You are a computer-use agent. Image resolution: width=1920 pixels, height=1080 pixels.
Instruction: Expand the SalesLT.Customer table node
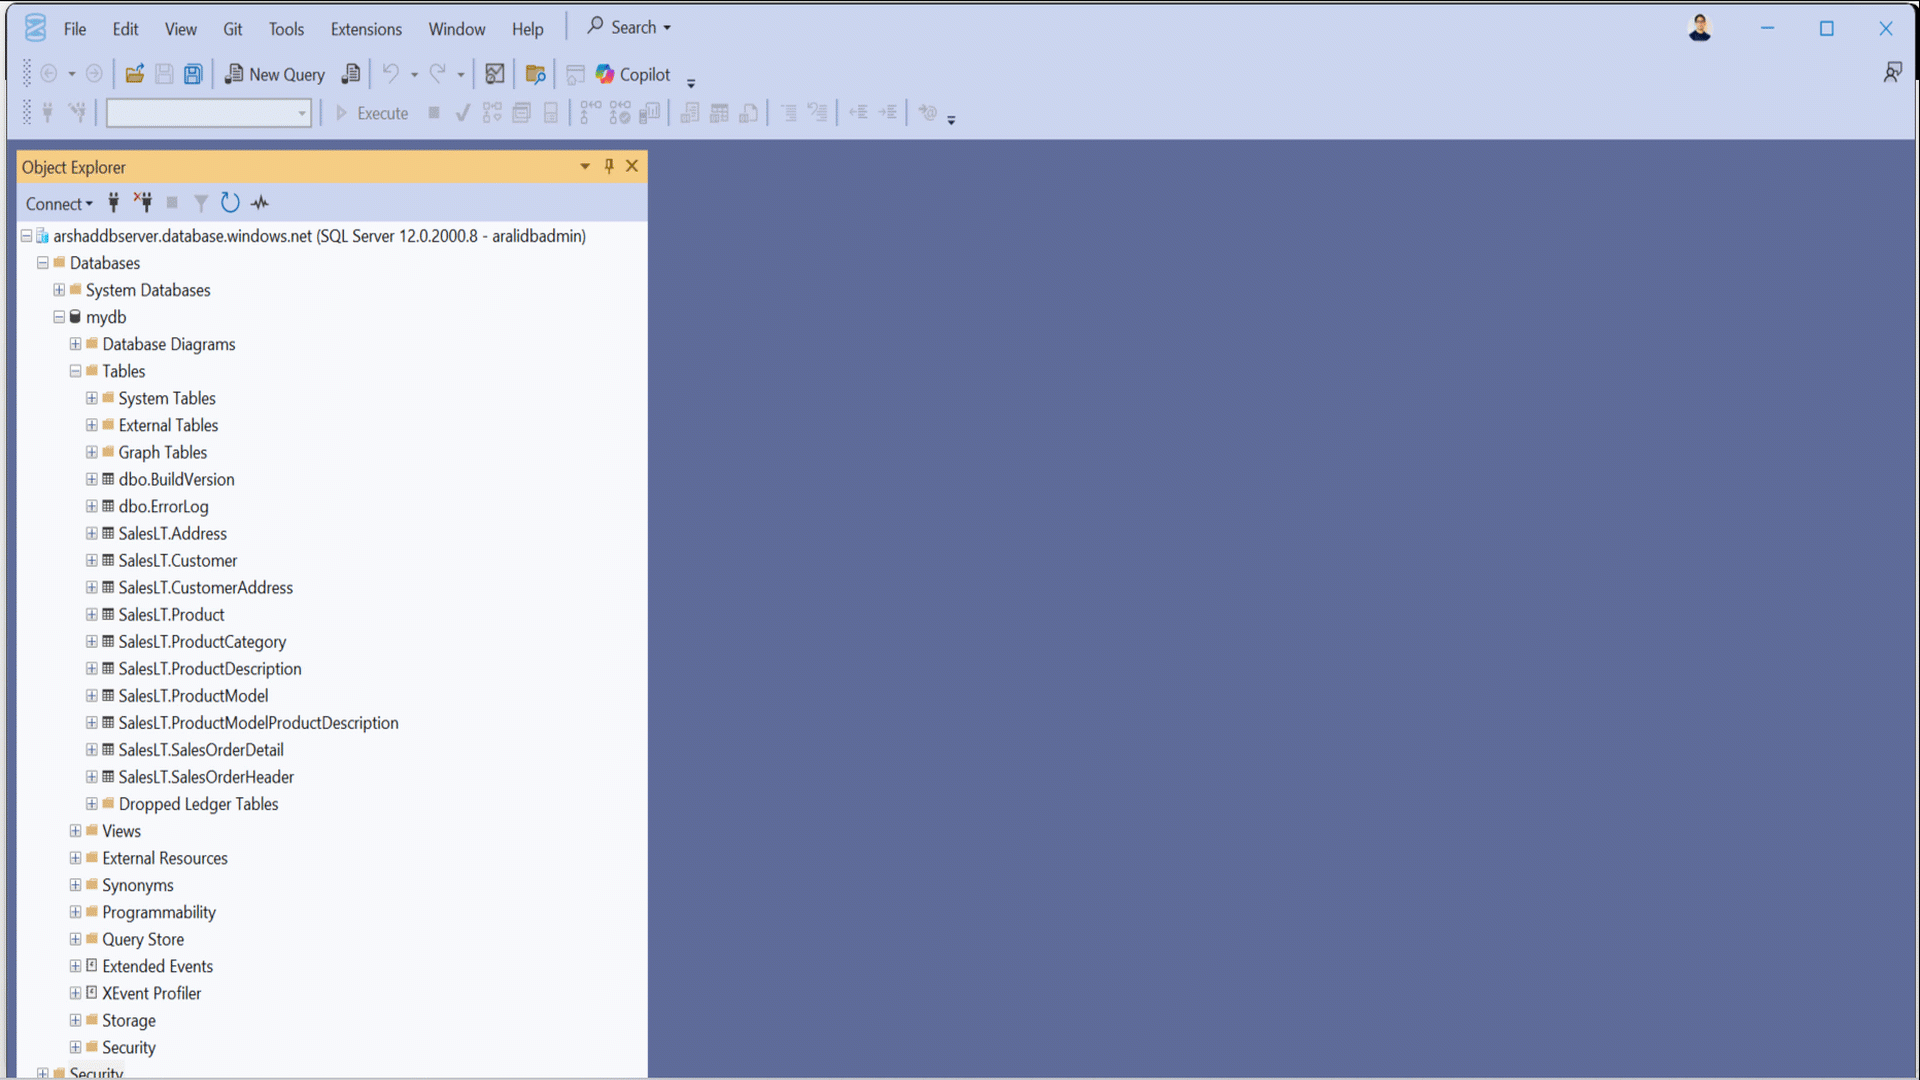click(92, 561)
